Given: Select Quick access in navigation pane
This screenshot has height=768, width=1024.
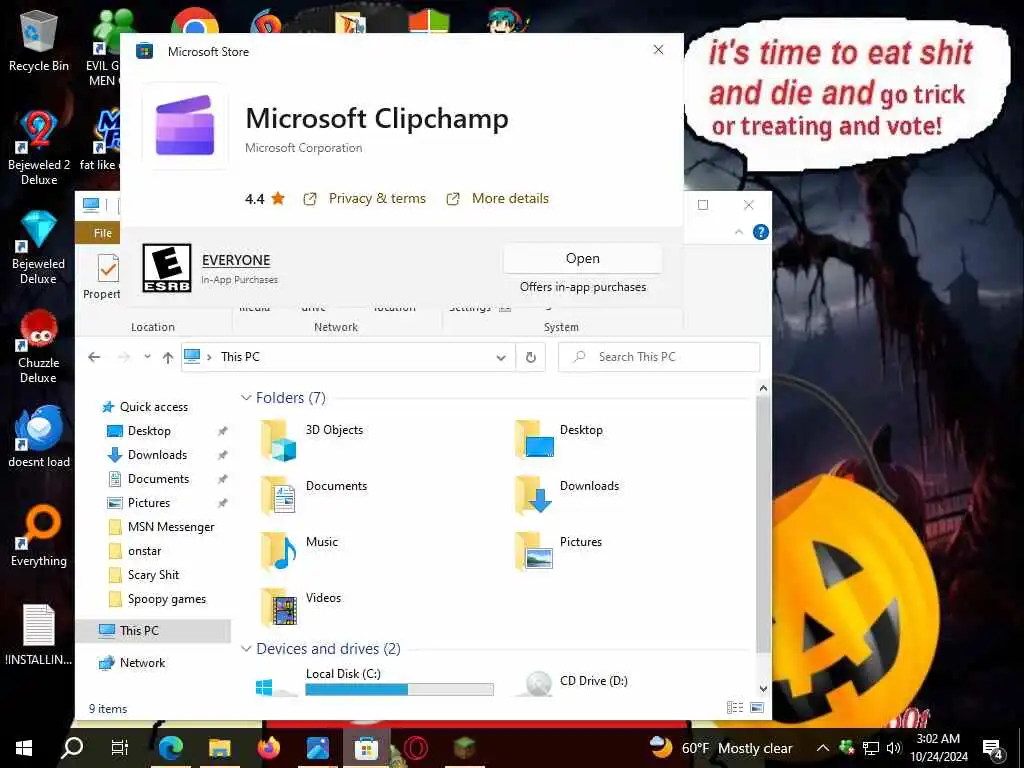Looking at the screenshot, I should point(153,407).
